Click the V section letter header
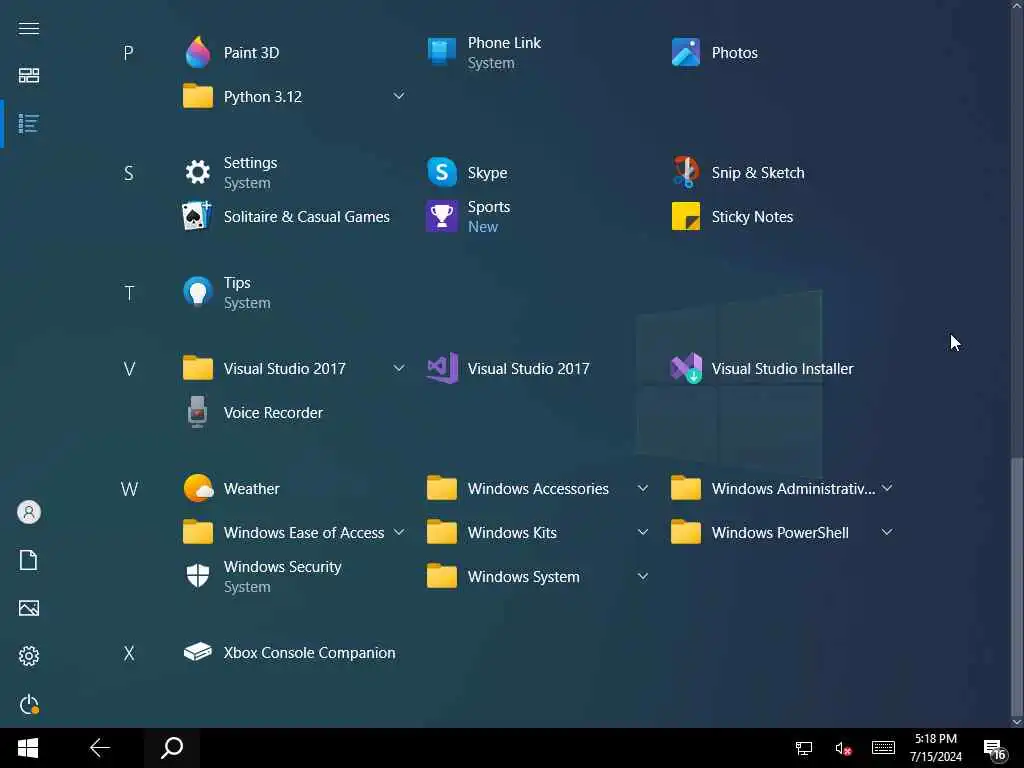 coord(129,369)
